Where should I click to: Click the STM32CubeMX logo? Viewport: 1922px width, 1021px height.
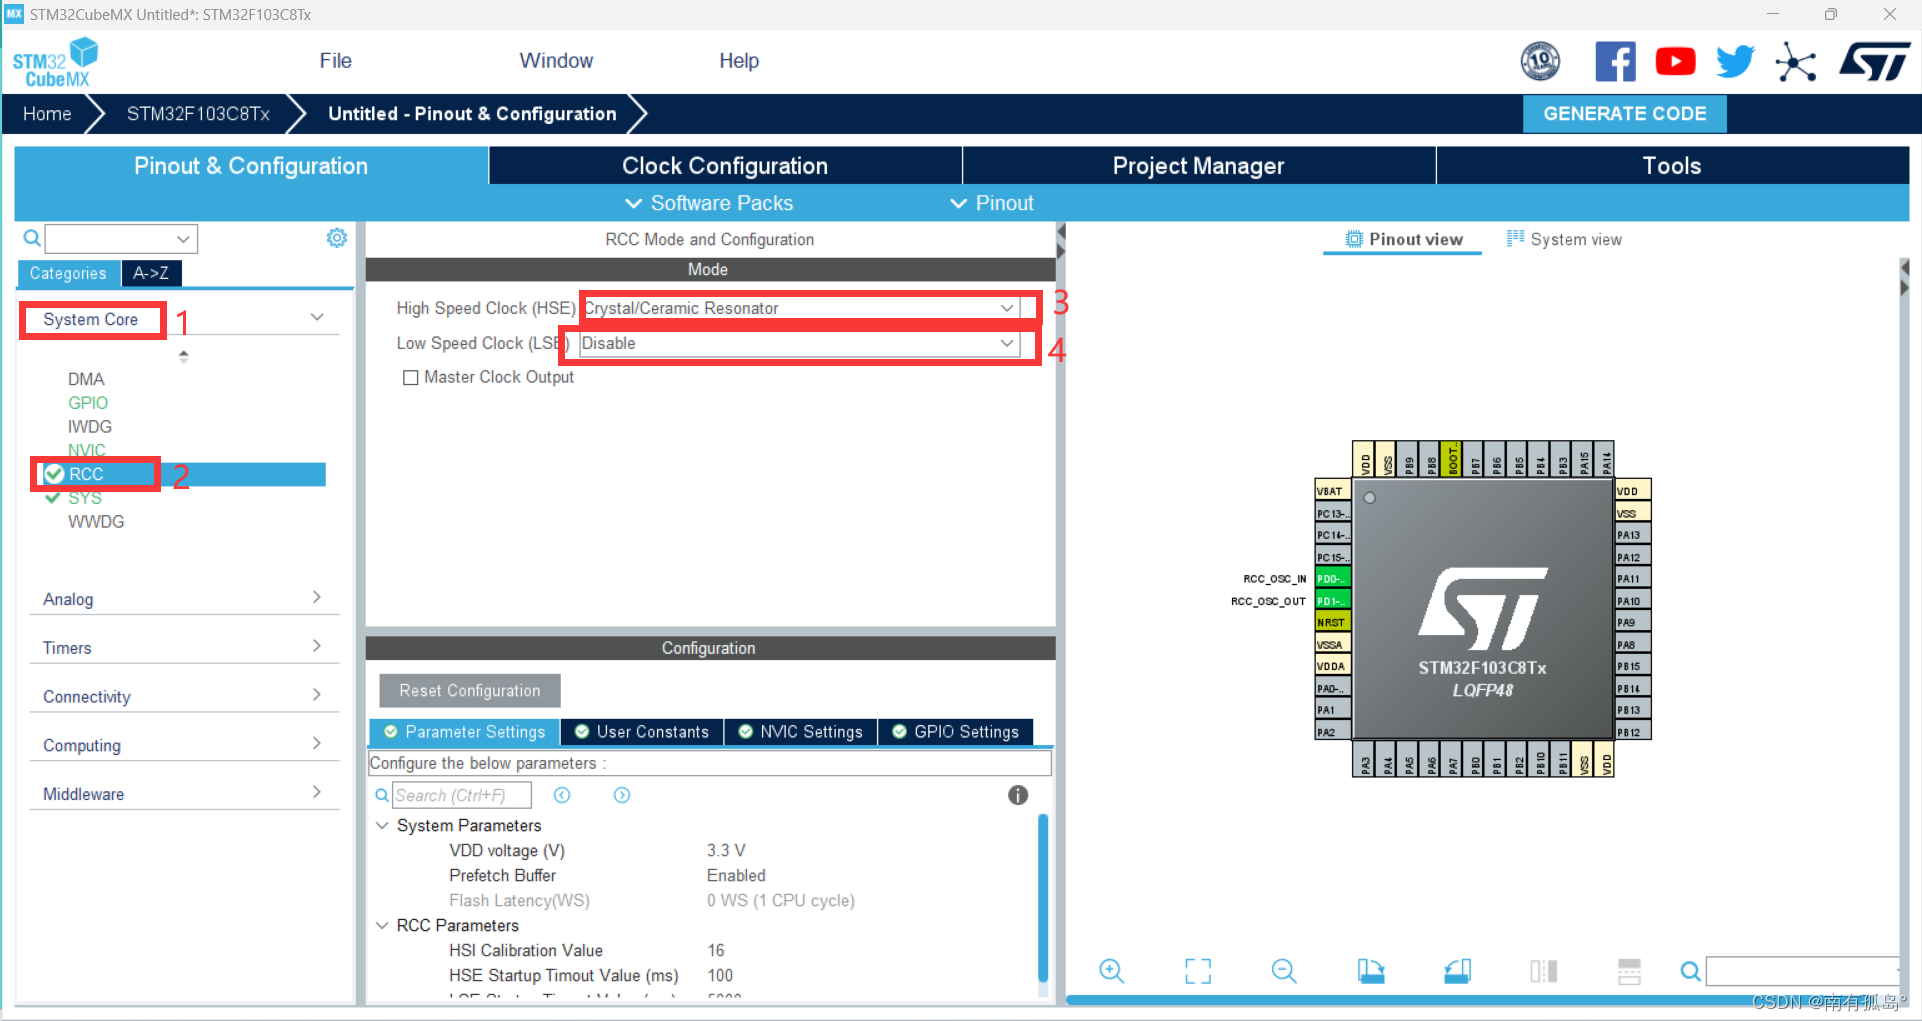(x=56, y=62)
